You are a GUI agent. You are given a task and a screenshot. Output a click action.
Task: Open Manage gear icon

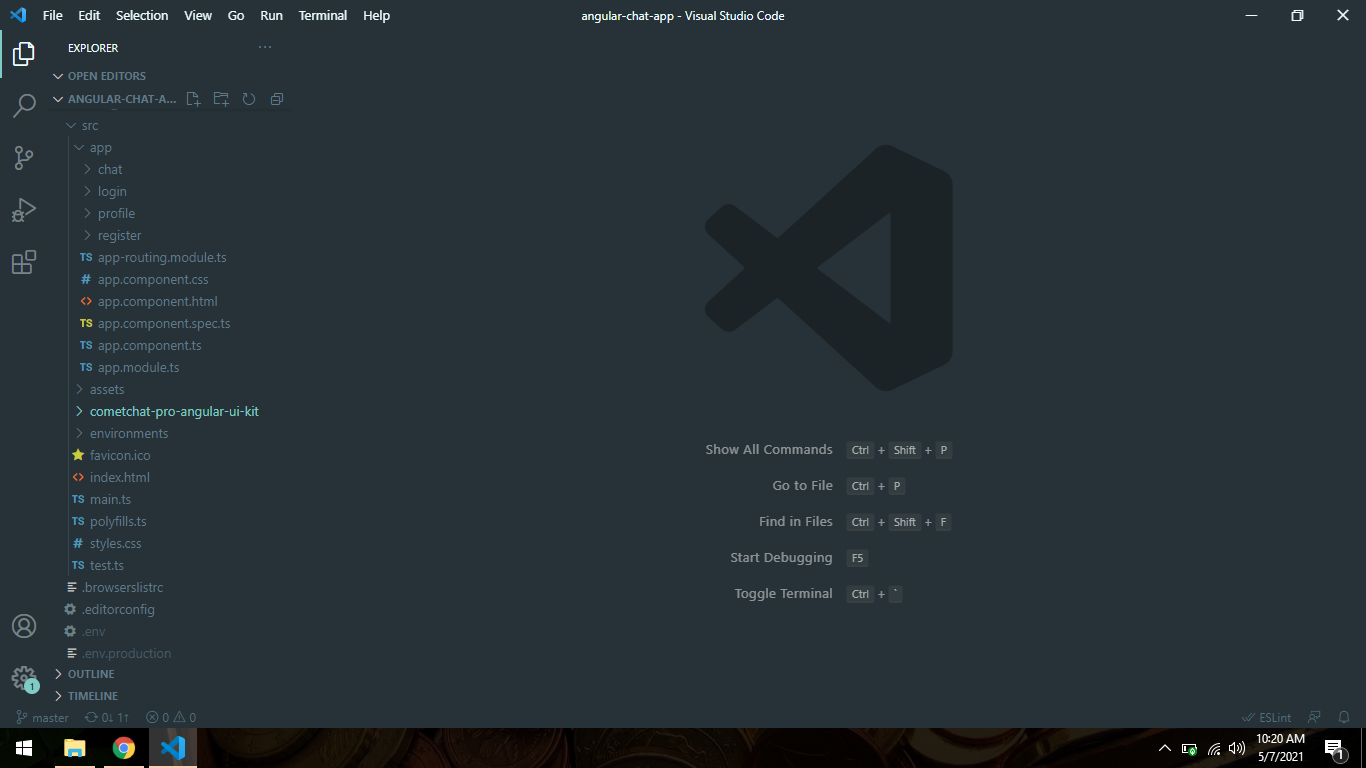click(x=24, y=678)
